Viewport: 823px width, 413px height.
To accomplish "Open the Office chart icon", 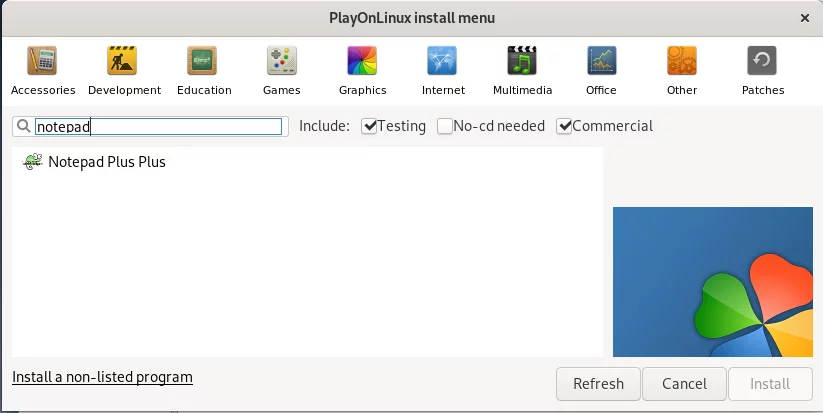I will [x=602, y=60].
